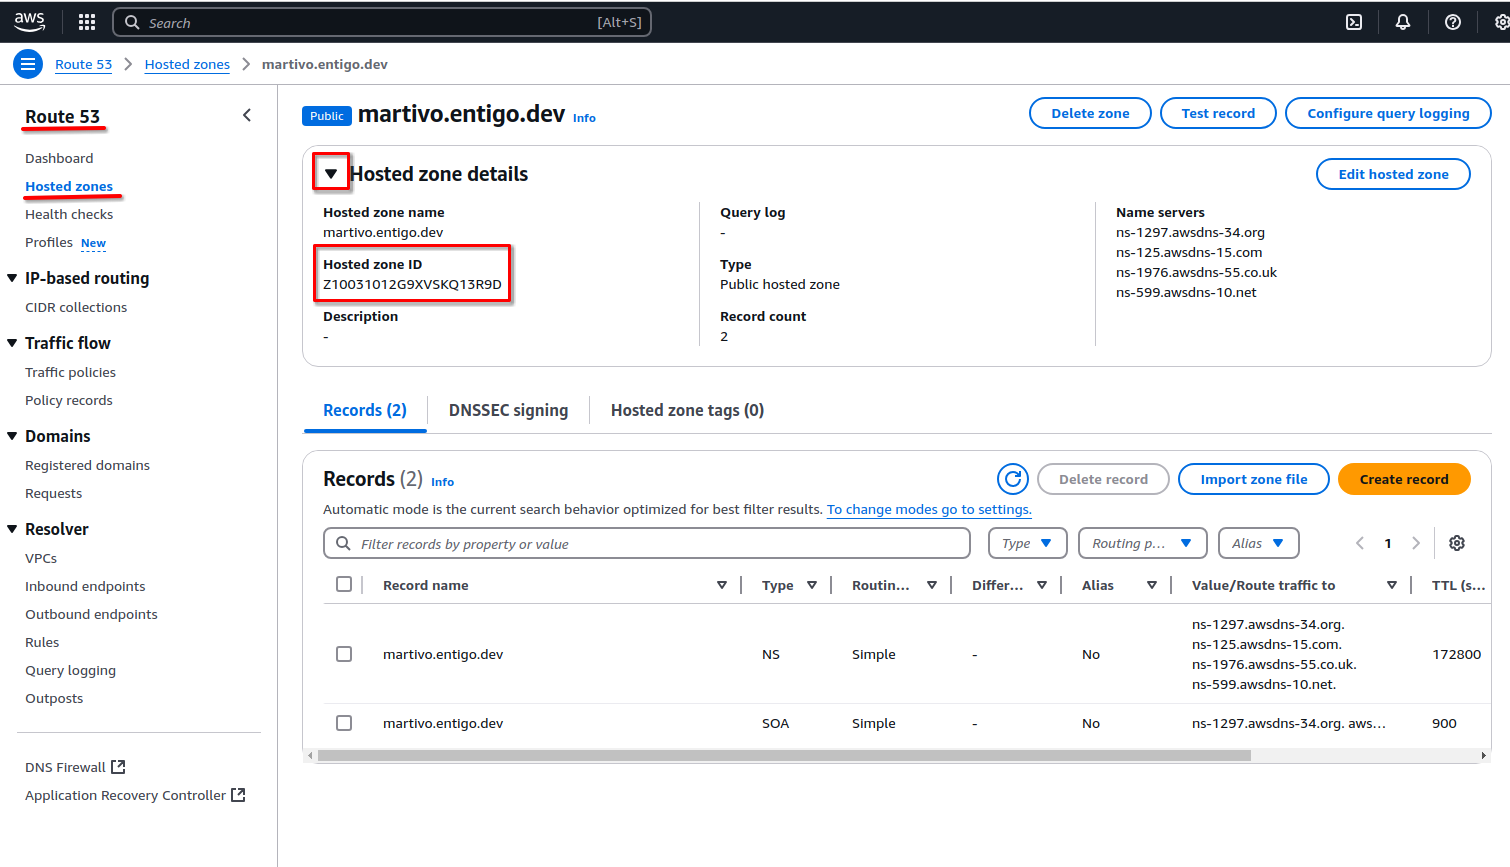Switch to the Records (2) tab
1510x867 pixels.
pyautogui.click(x=365, y=410)
